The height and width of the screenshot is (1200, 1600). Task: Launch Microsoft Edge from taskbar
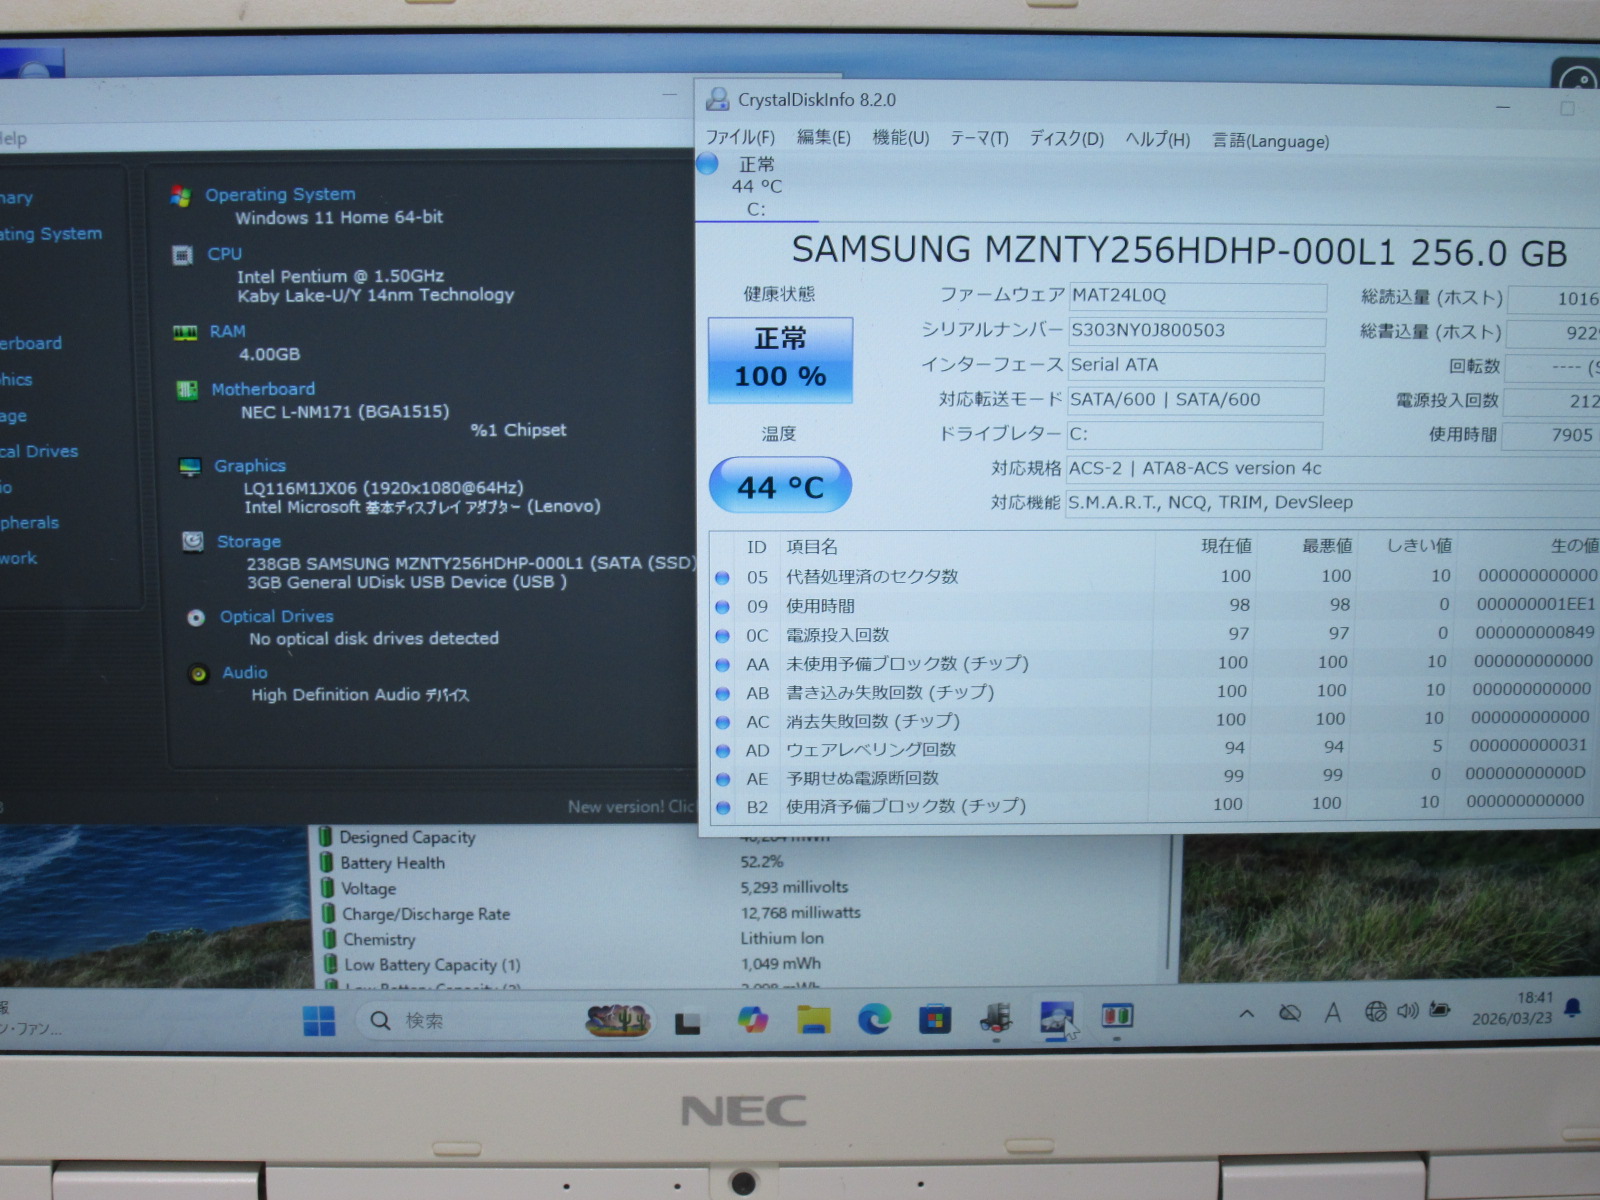click(x=874, y=1019)
